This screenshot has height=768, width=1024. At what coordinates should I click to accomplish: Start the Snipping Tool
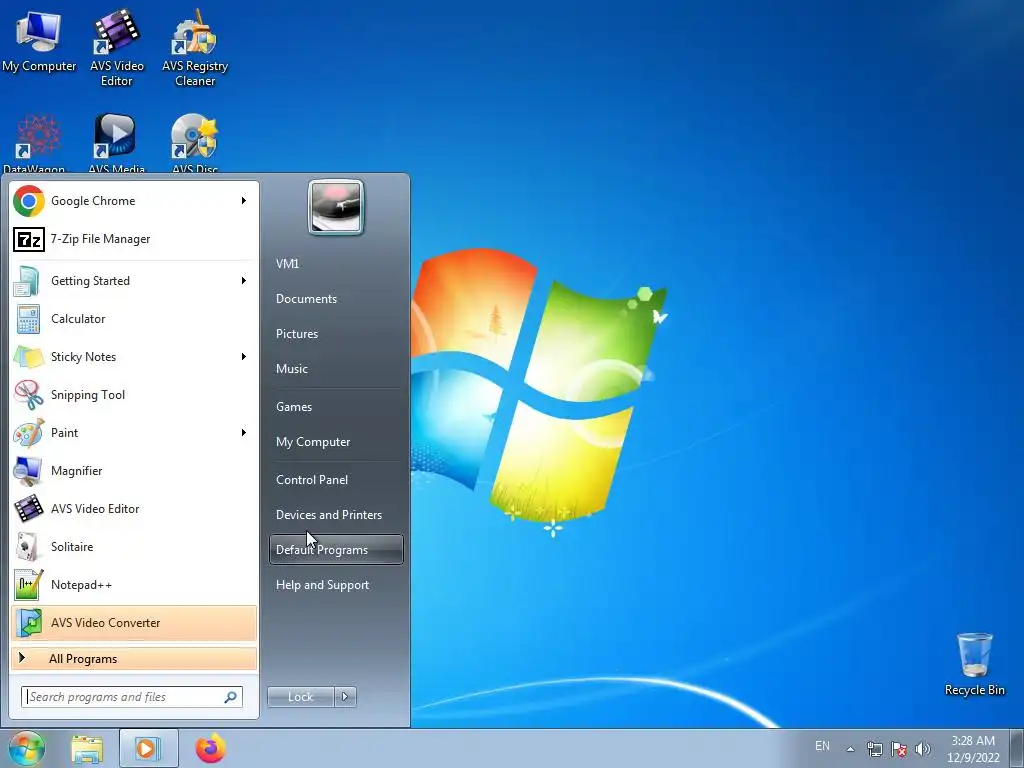point(134,394)
